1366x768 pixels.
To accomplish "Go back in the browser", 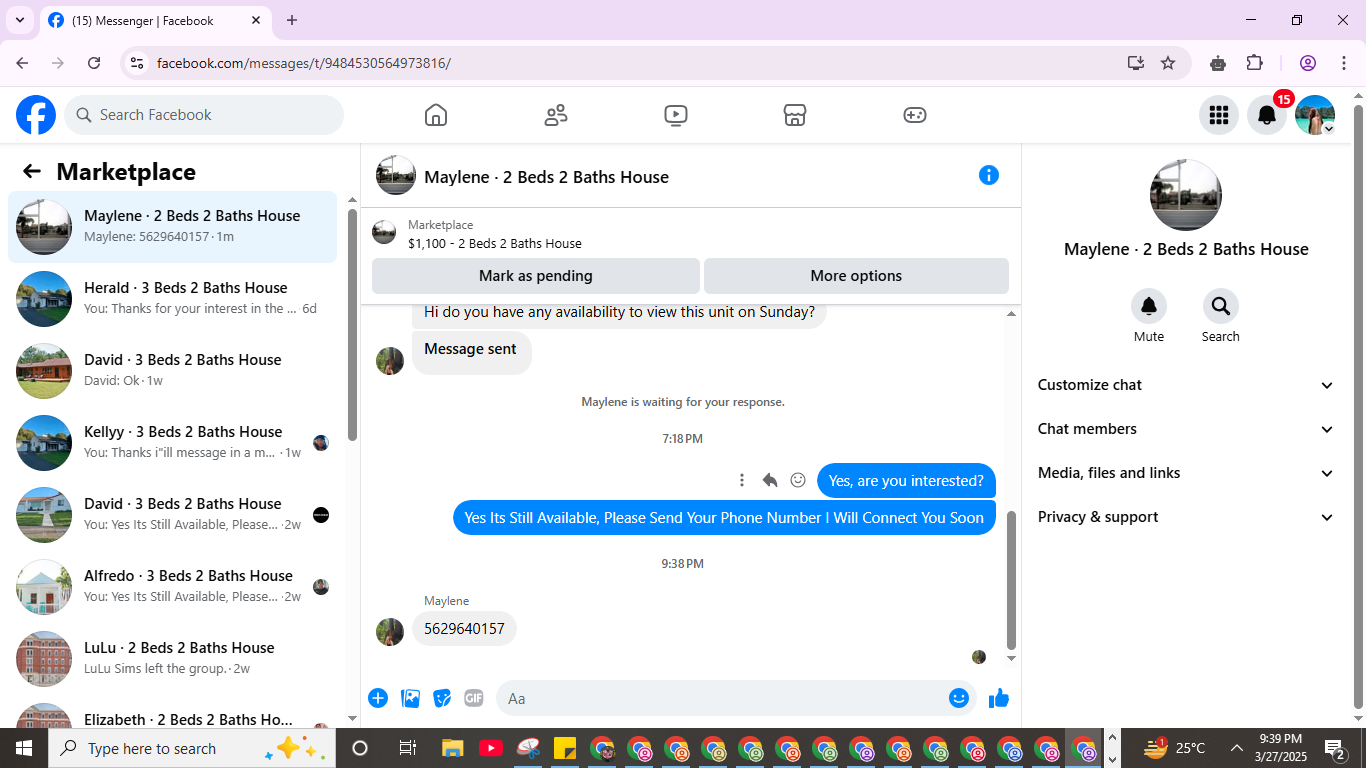I will click(x=22, y=63).
